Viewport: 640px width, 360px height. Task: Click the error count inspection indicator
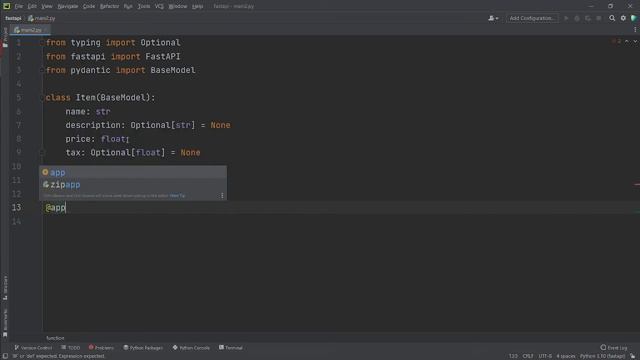(616, 42)
